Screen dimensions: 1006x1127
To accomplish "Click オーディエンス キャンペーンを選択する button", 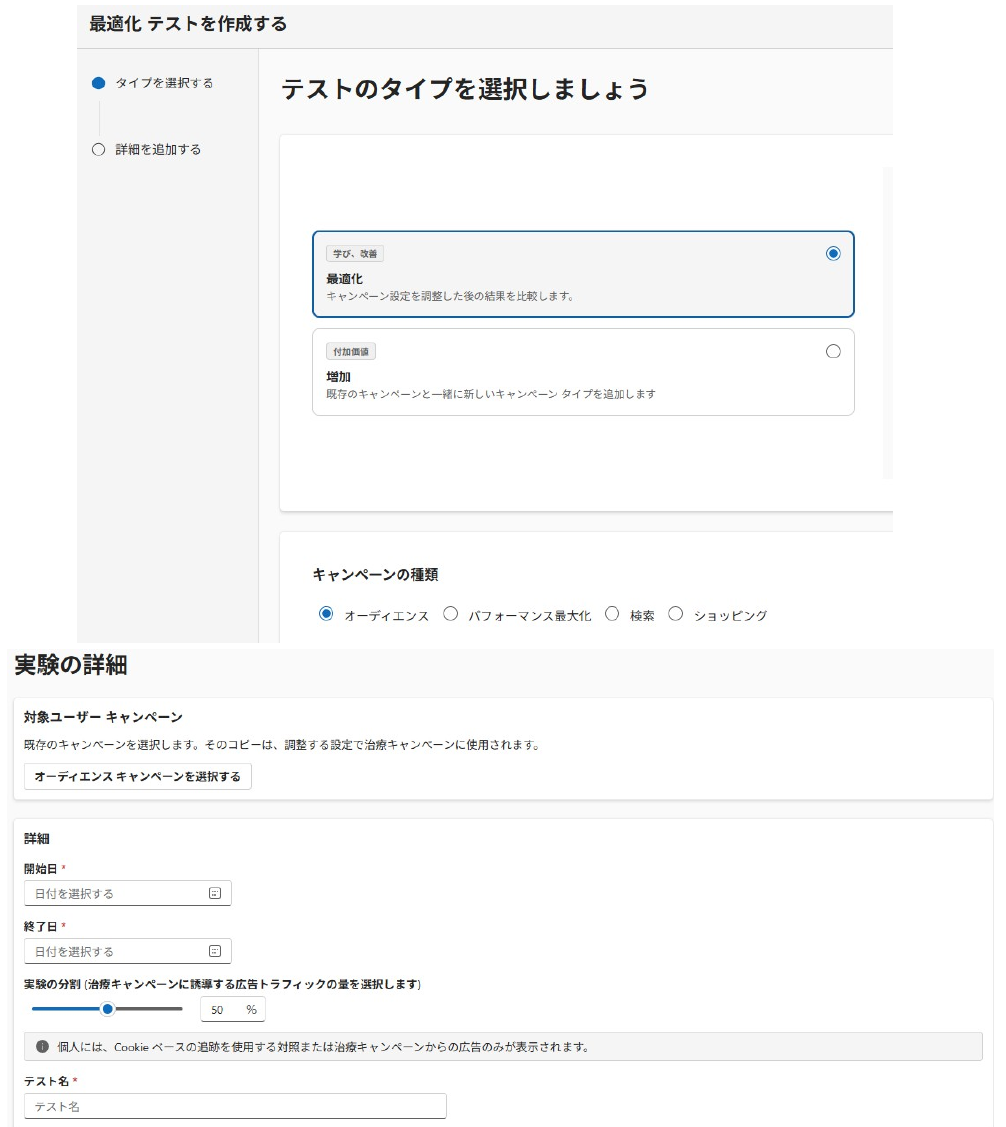I will (x=138, y=776).
